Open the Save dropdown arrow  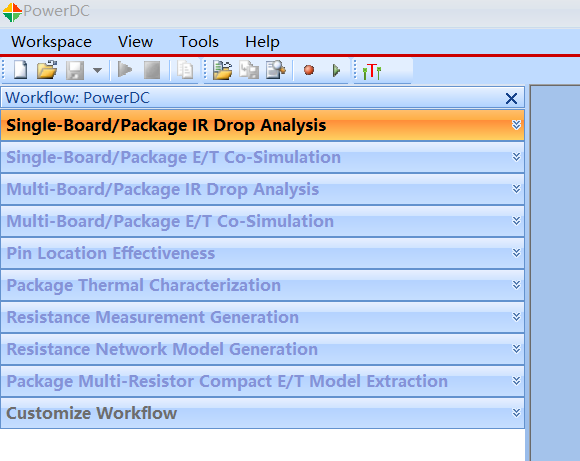(x=98, y=70)
